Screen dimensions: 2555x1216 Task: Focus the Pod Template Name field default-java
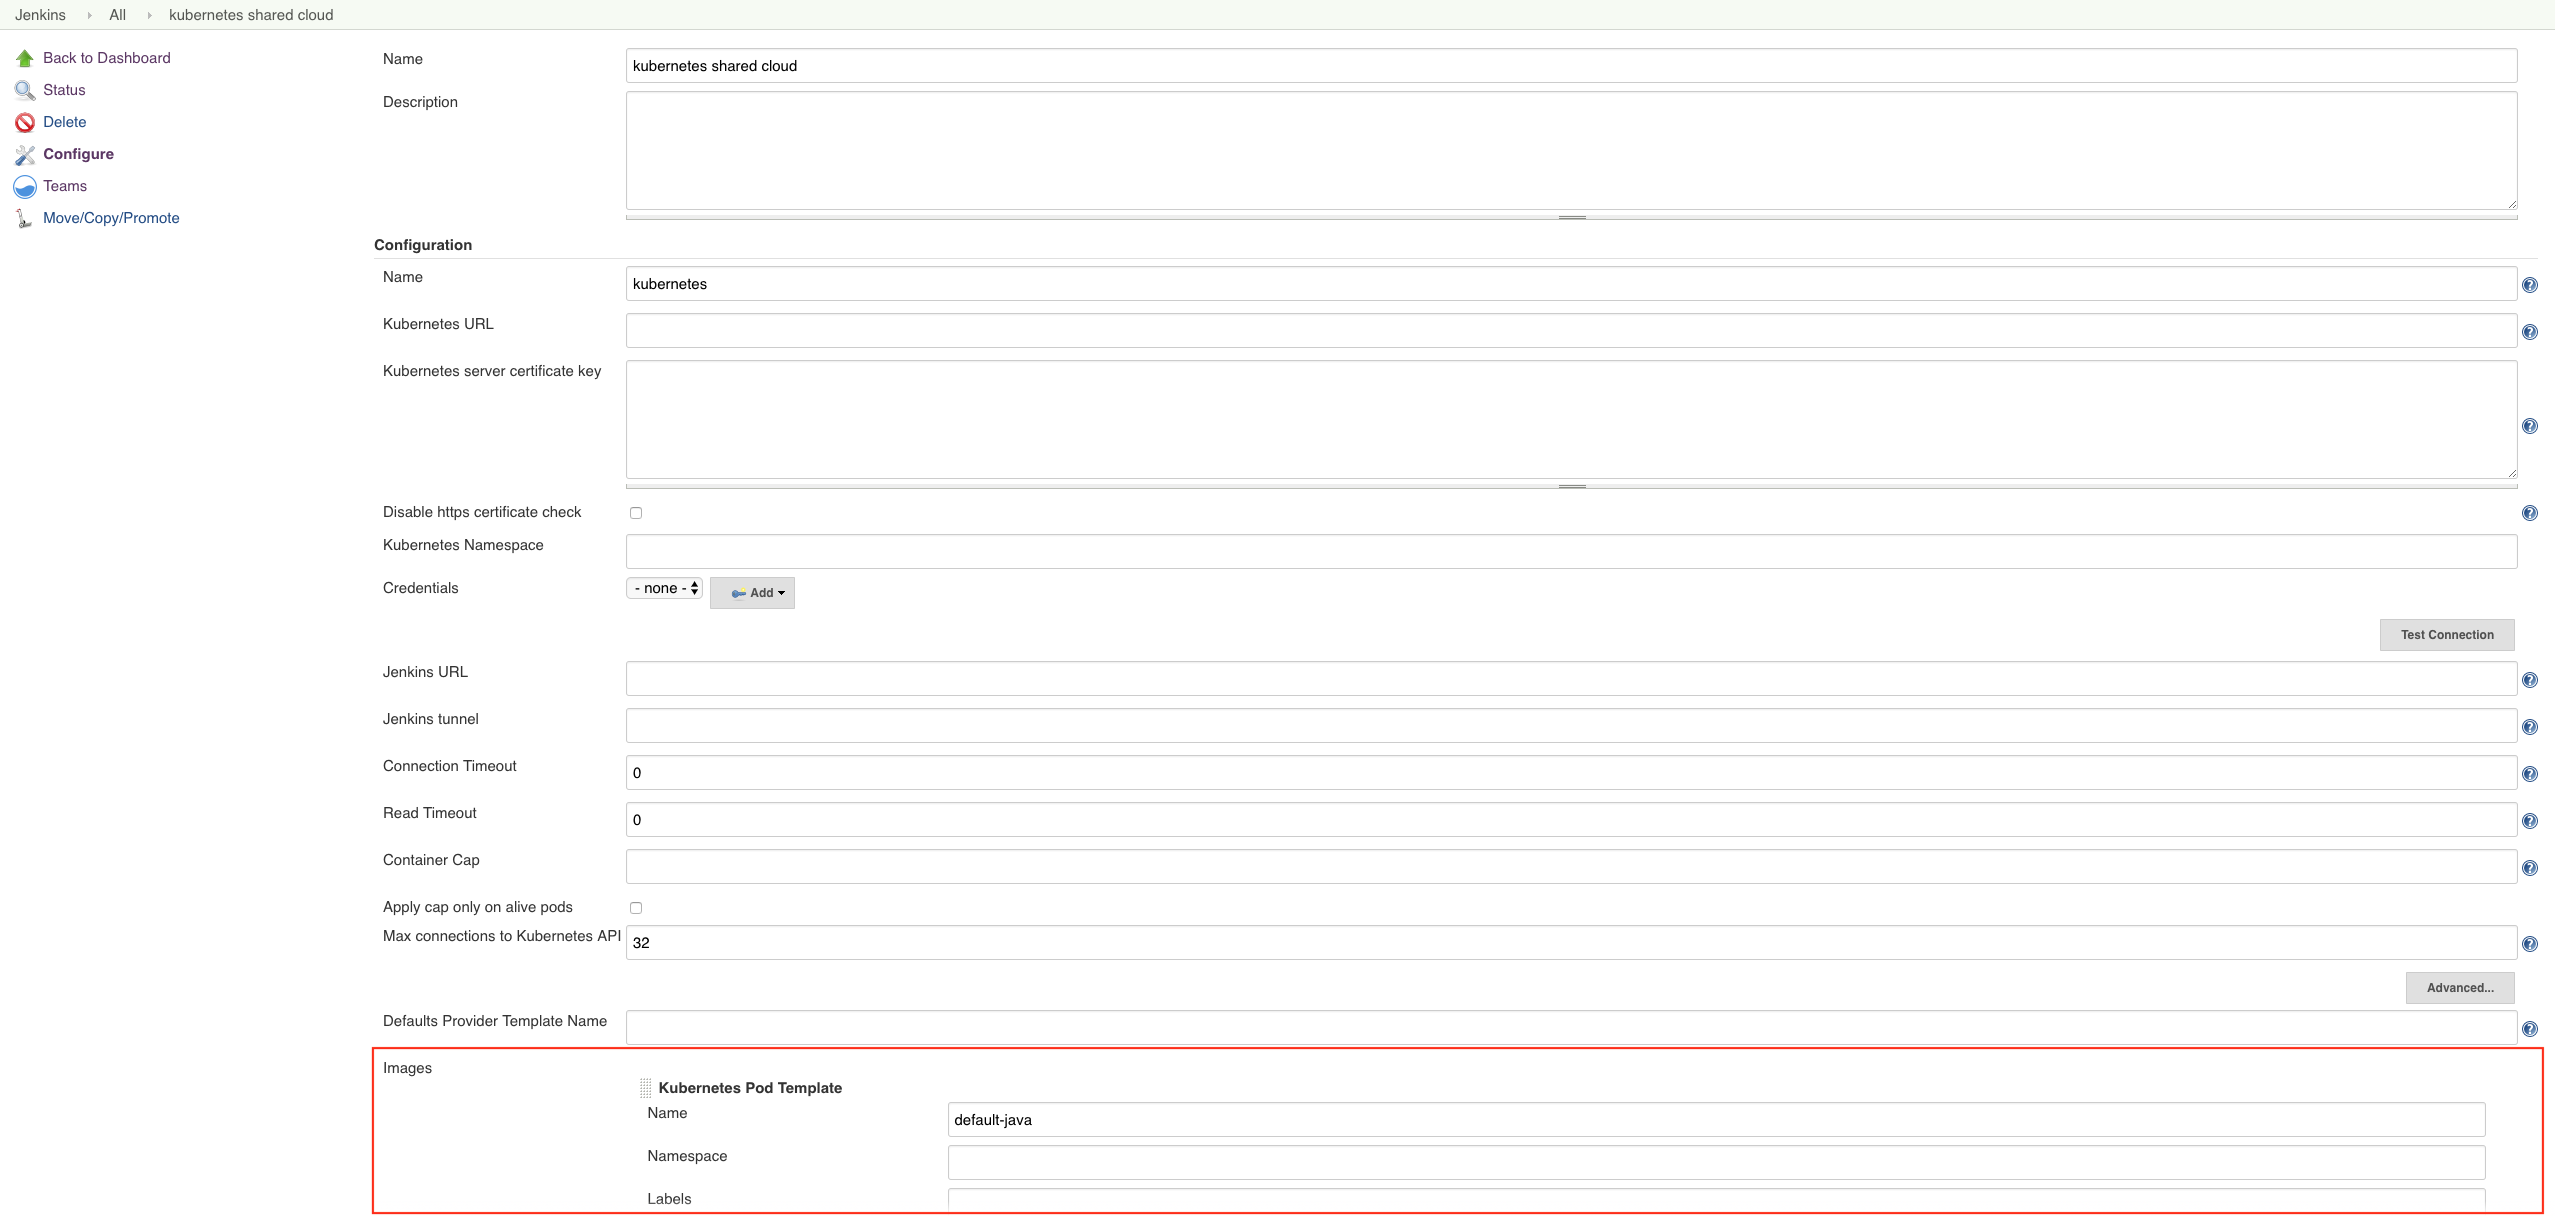tap(1716, 1120)
